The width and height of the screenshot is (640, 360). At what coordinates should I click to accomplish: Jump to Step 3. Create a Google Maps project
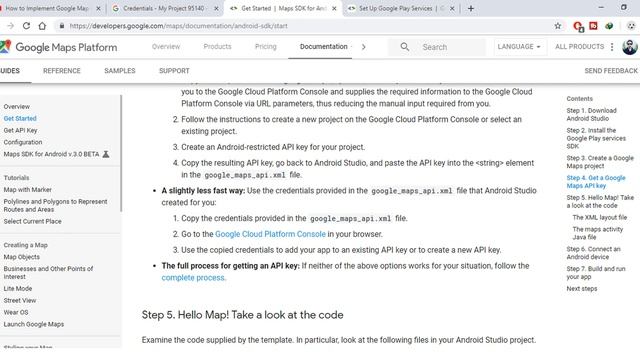600,162
